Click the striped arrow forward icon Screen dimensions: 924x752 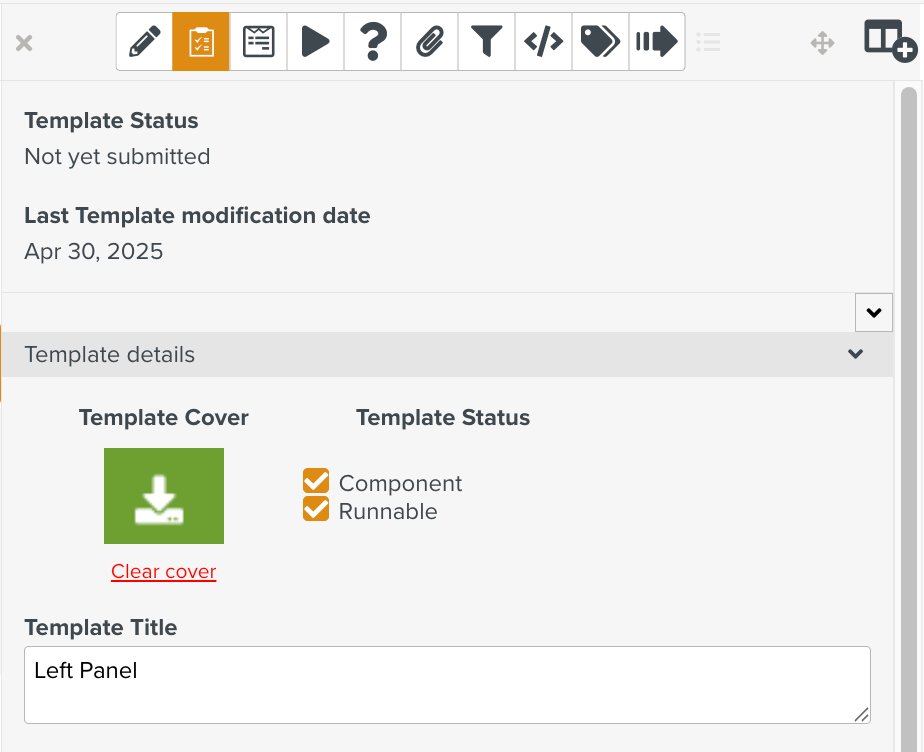[x=657, y=42]
